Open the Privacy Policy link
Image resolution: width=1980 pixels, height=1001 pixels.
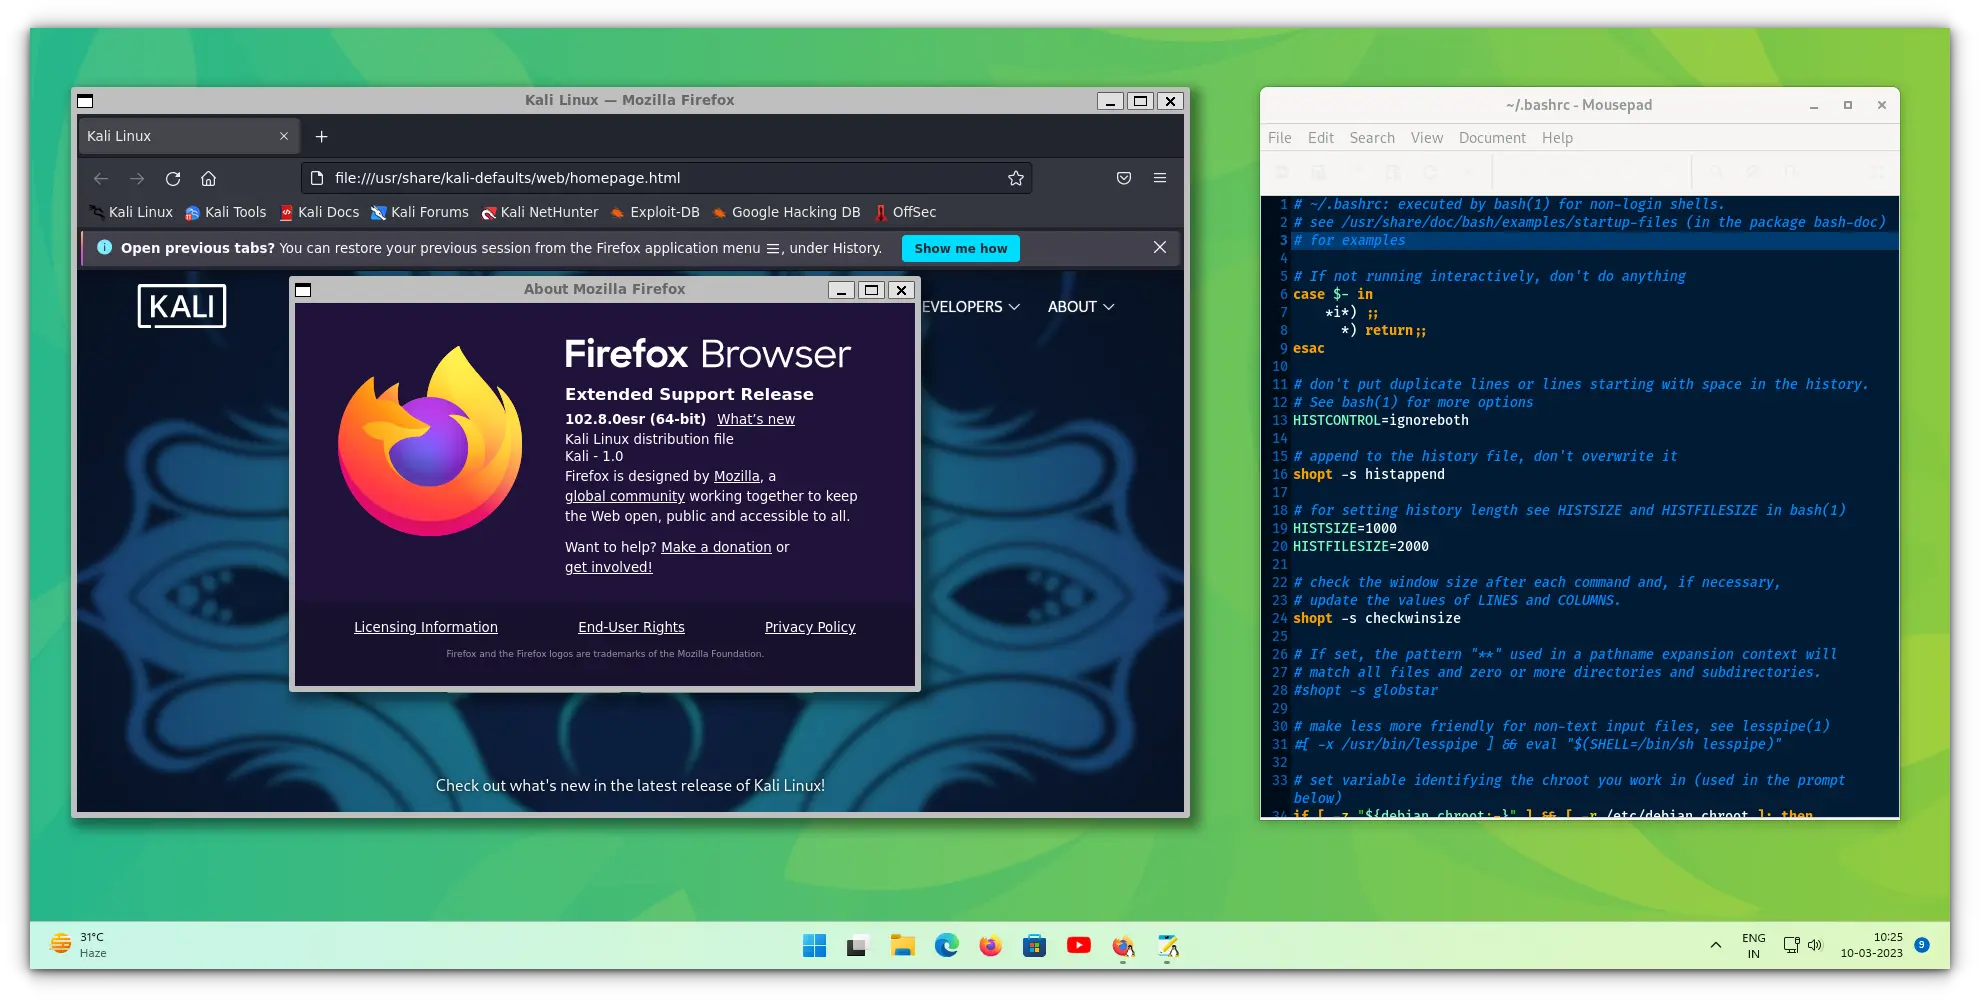point(810,627)
